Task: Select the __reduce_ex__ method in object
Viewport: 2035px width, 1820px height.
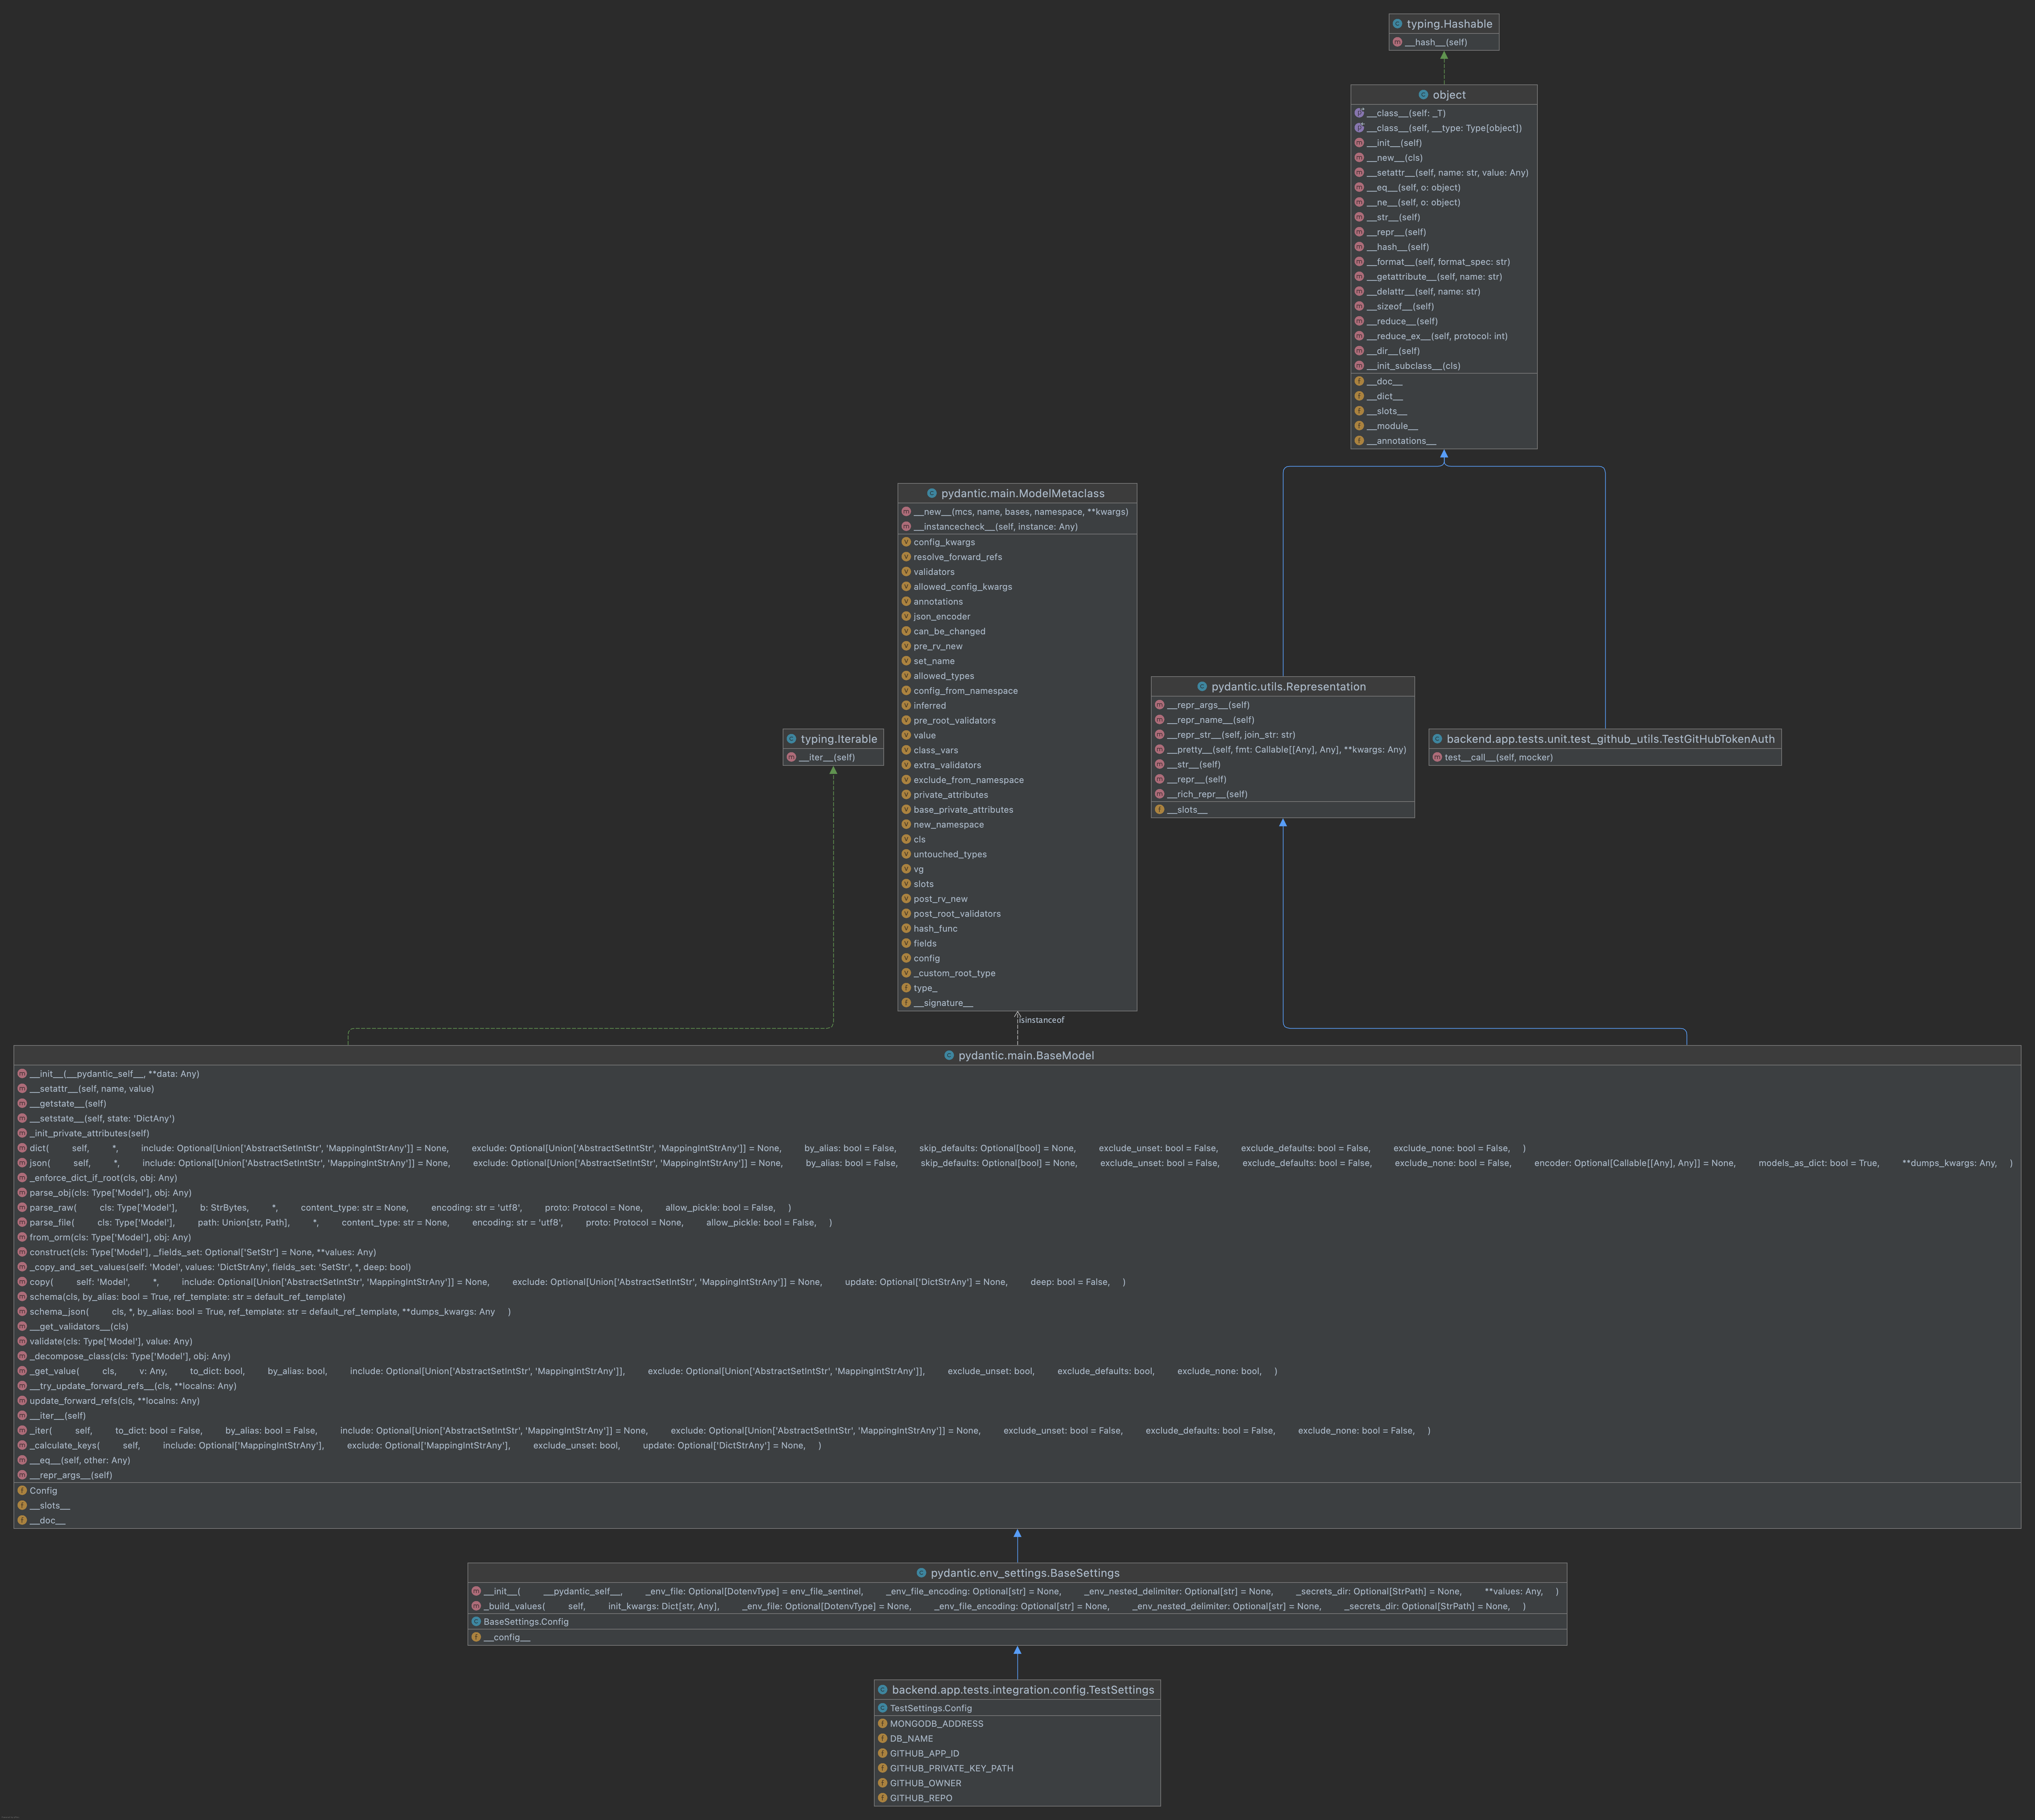Action: pos(1437,336)
